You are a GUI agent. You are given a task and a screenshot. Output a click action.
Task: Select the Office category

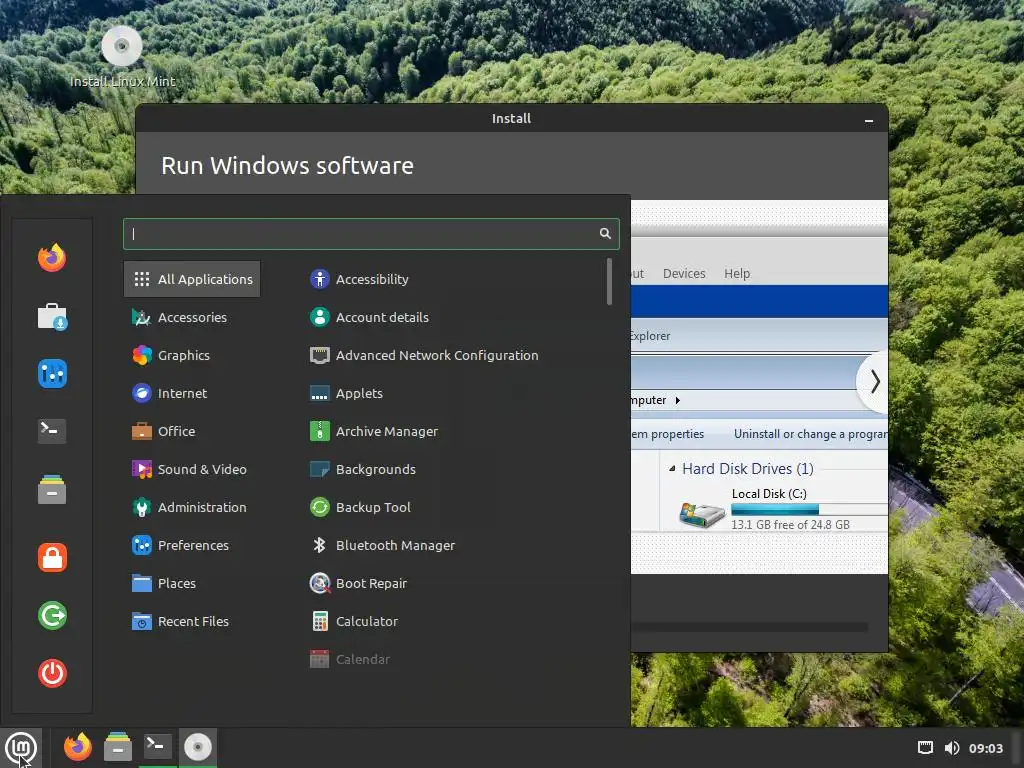point(192,431)
